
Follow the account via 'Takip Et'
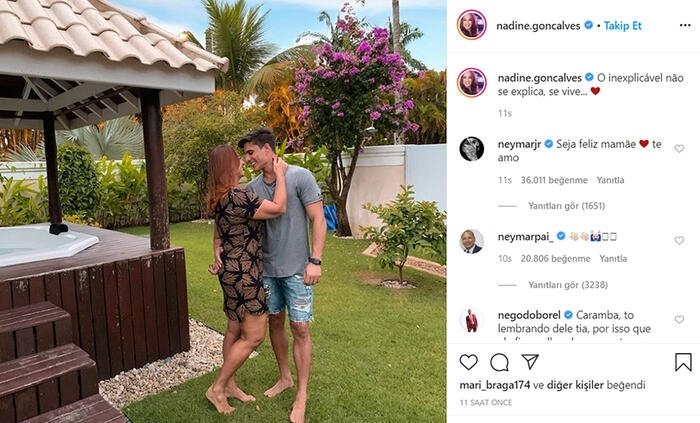623,26
